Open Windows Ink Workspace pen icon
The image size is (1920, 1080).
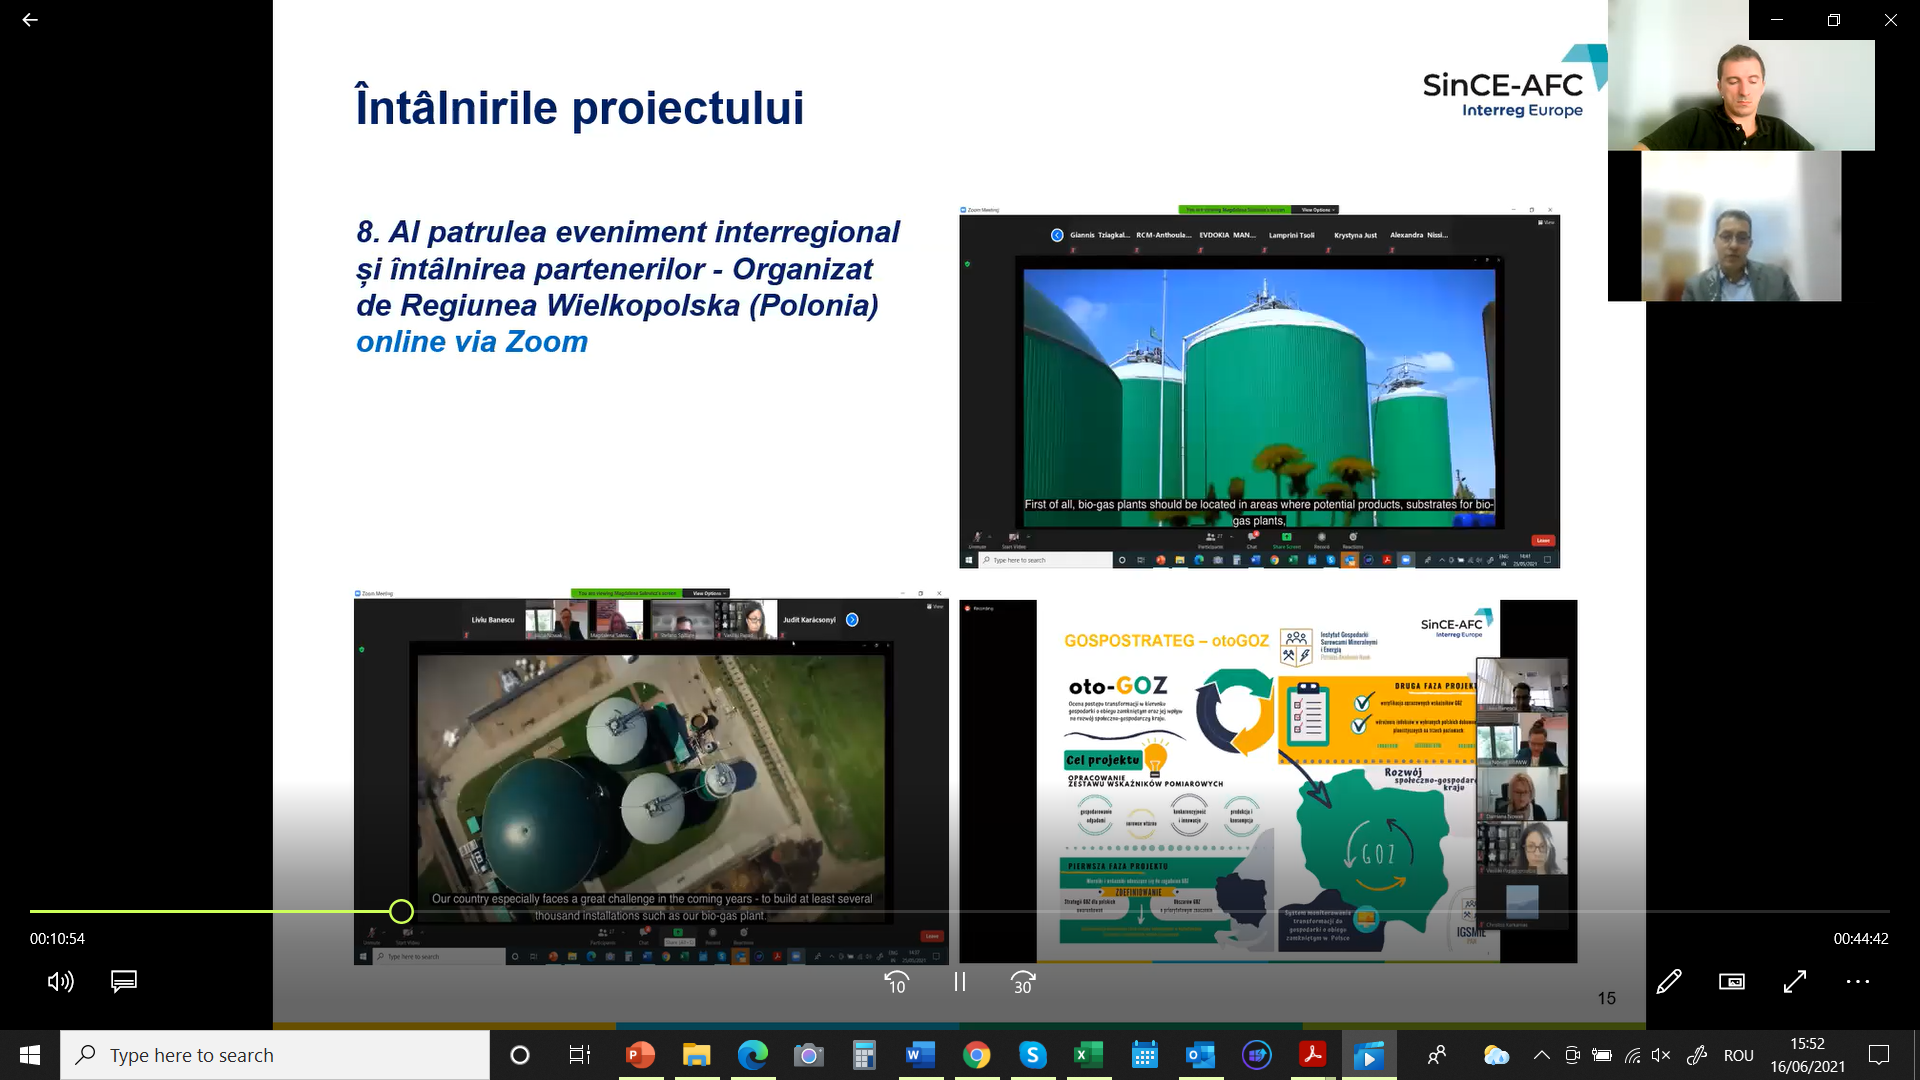click(1697, 1055)
